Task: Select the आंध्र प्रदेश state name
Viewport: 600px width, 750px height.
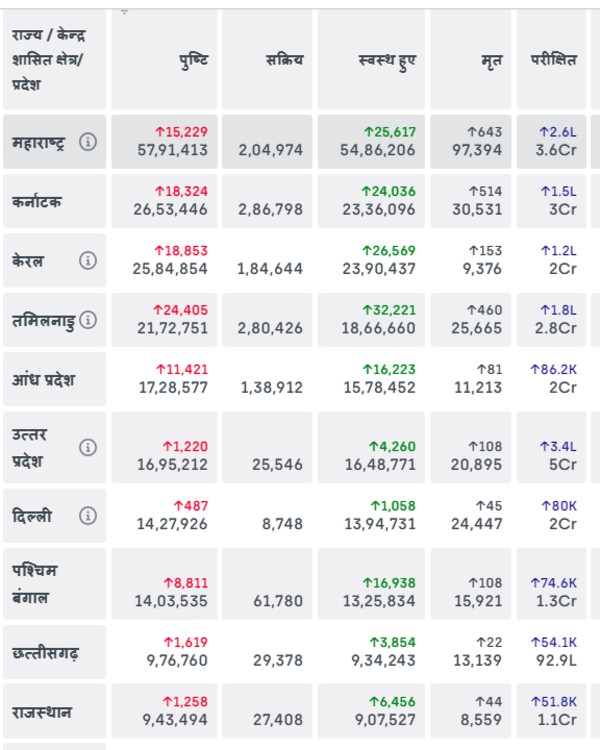Action: (44, 380)
